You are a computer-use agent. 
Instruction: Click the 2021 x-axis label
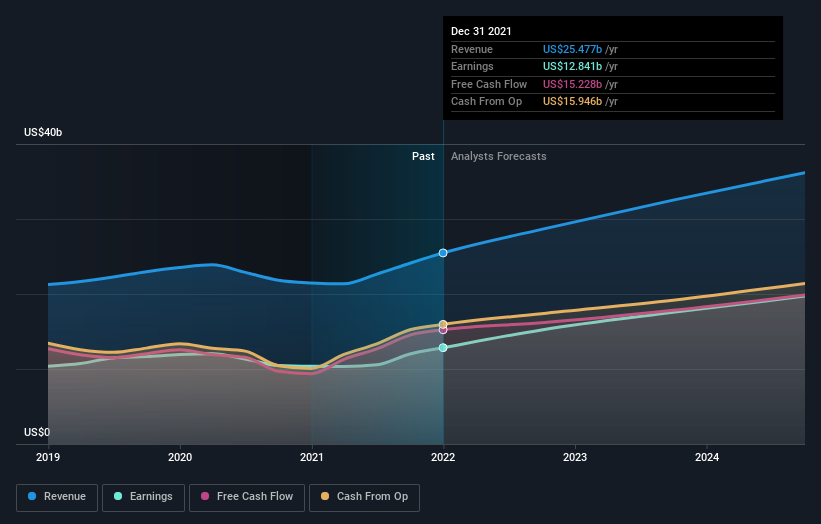click(312, 457)
